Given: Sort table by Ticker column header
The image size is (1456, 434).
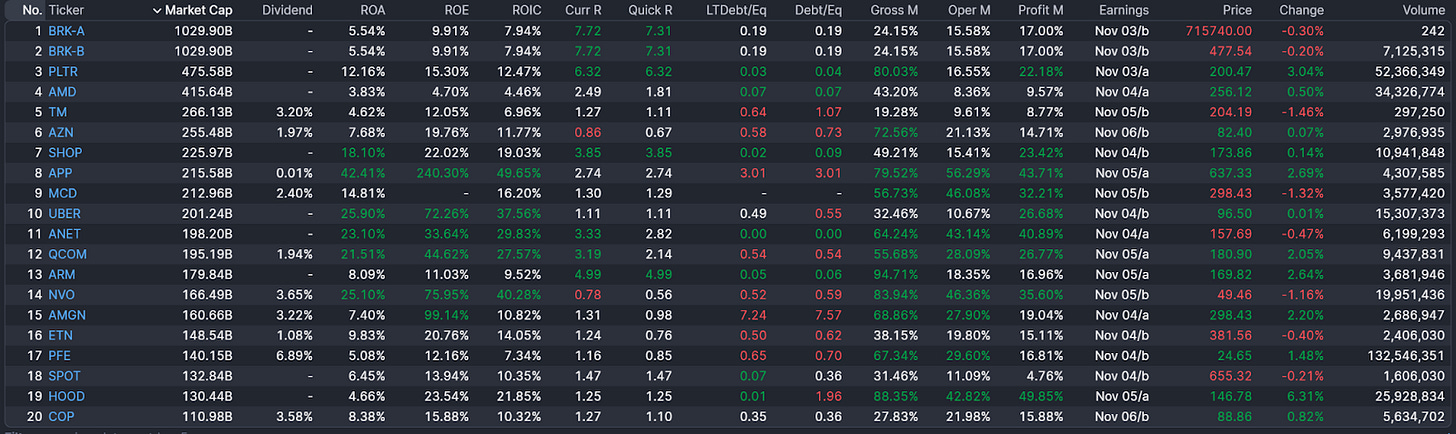Looking at the screenshot, I should click(x=66, y=10).
